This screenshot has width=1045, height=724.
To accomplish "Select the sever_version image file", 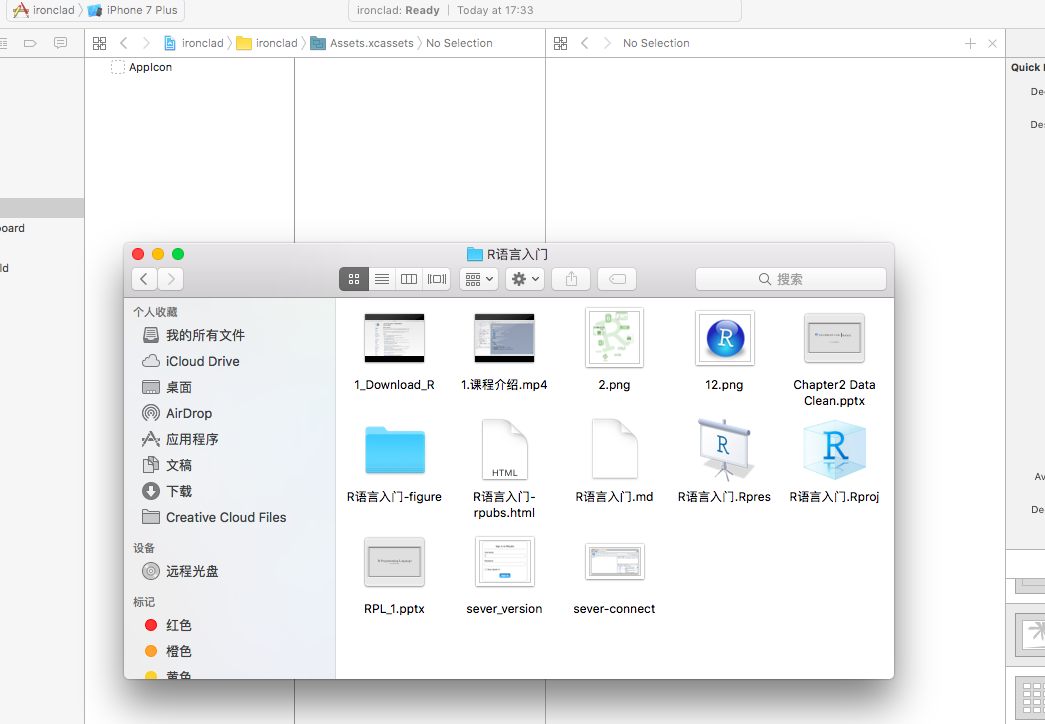I will pos(505,562).
